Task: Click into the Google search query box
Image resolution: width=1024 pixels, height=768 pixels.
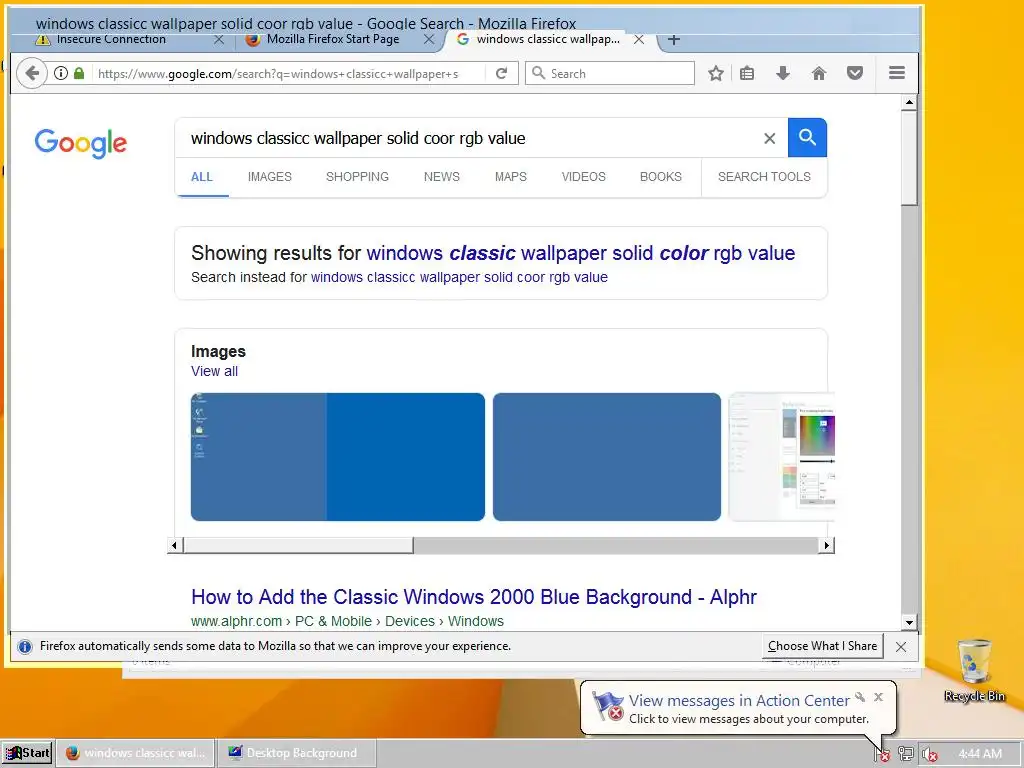Action: pos(470,138)
